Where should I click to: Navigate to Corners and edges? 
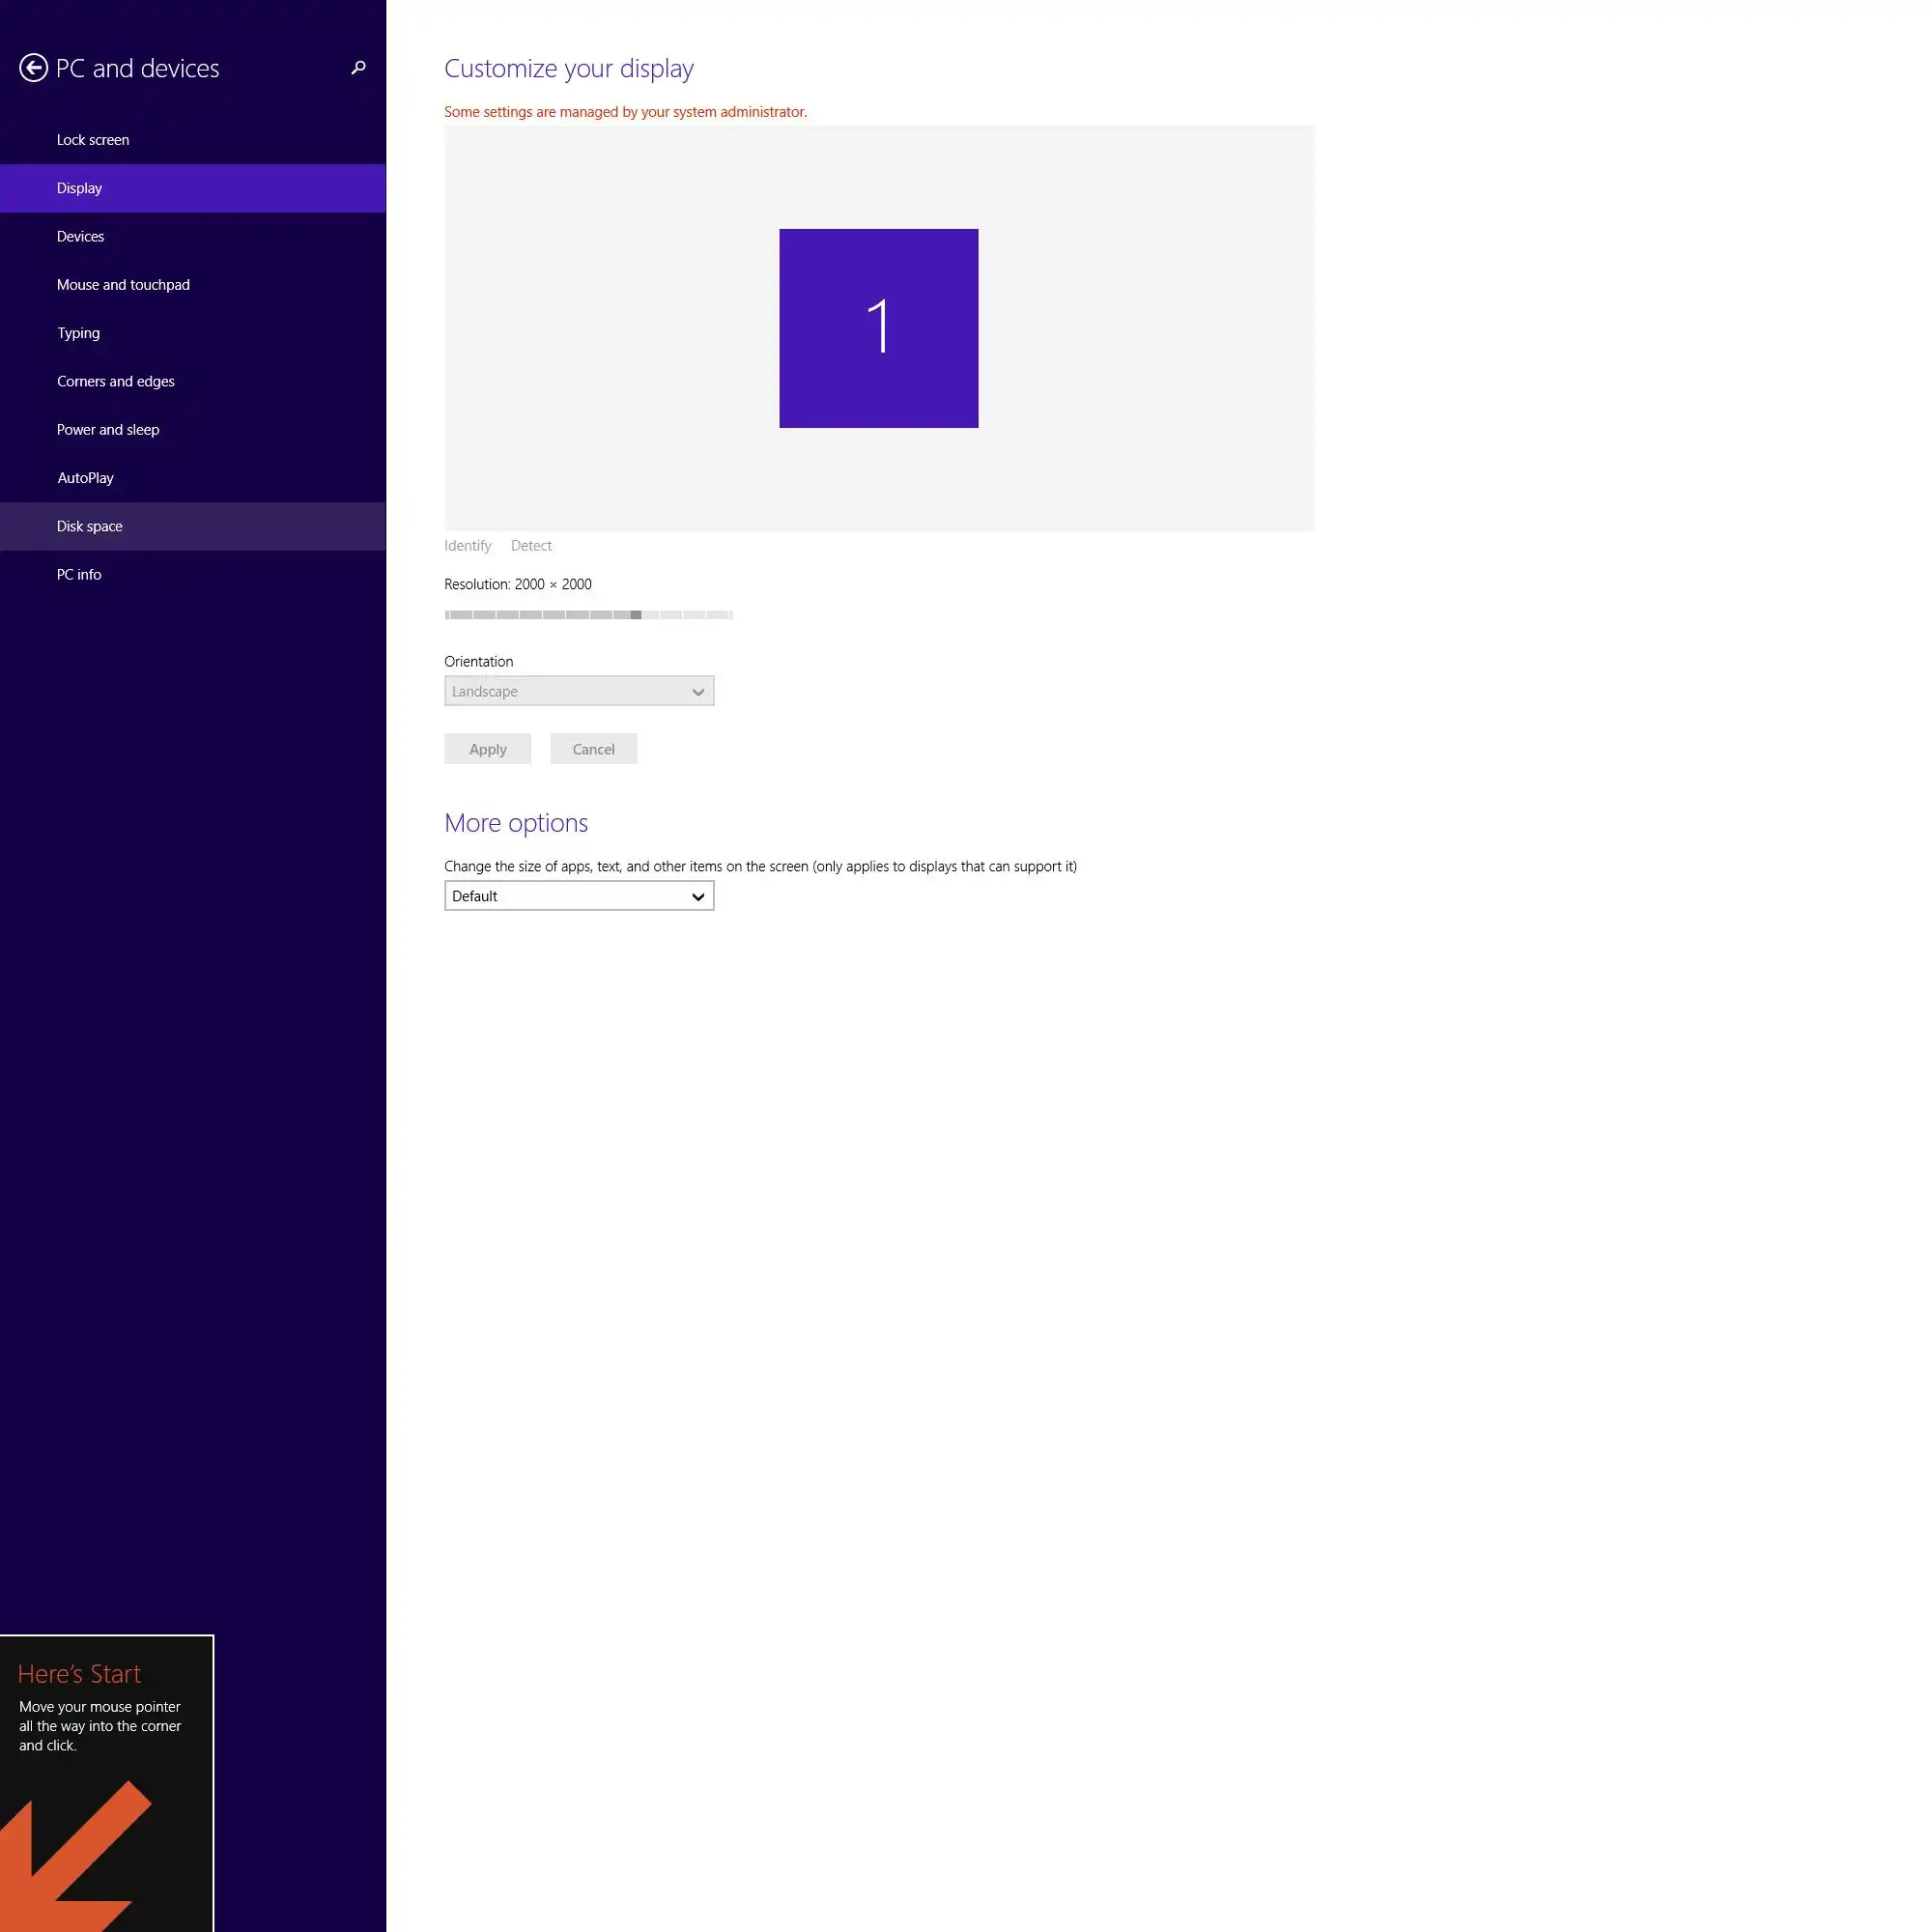click(116, 381)
